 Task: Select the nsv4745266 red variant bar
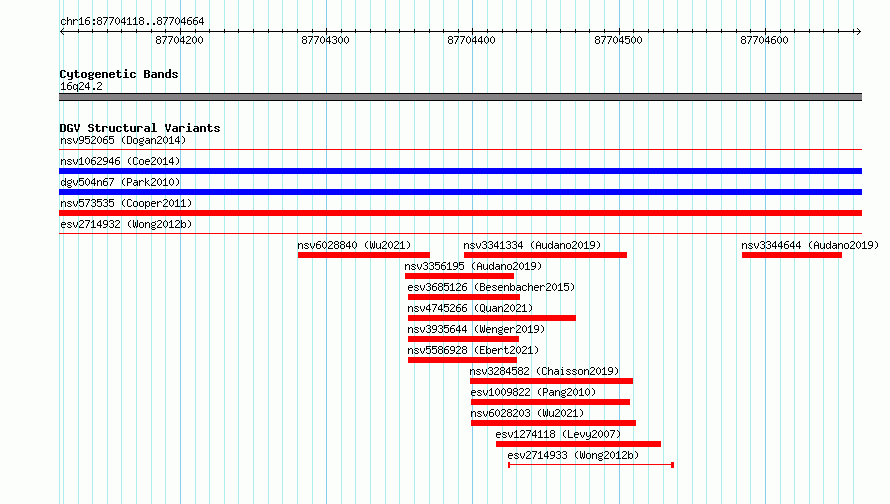tap(492, 318)
